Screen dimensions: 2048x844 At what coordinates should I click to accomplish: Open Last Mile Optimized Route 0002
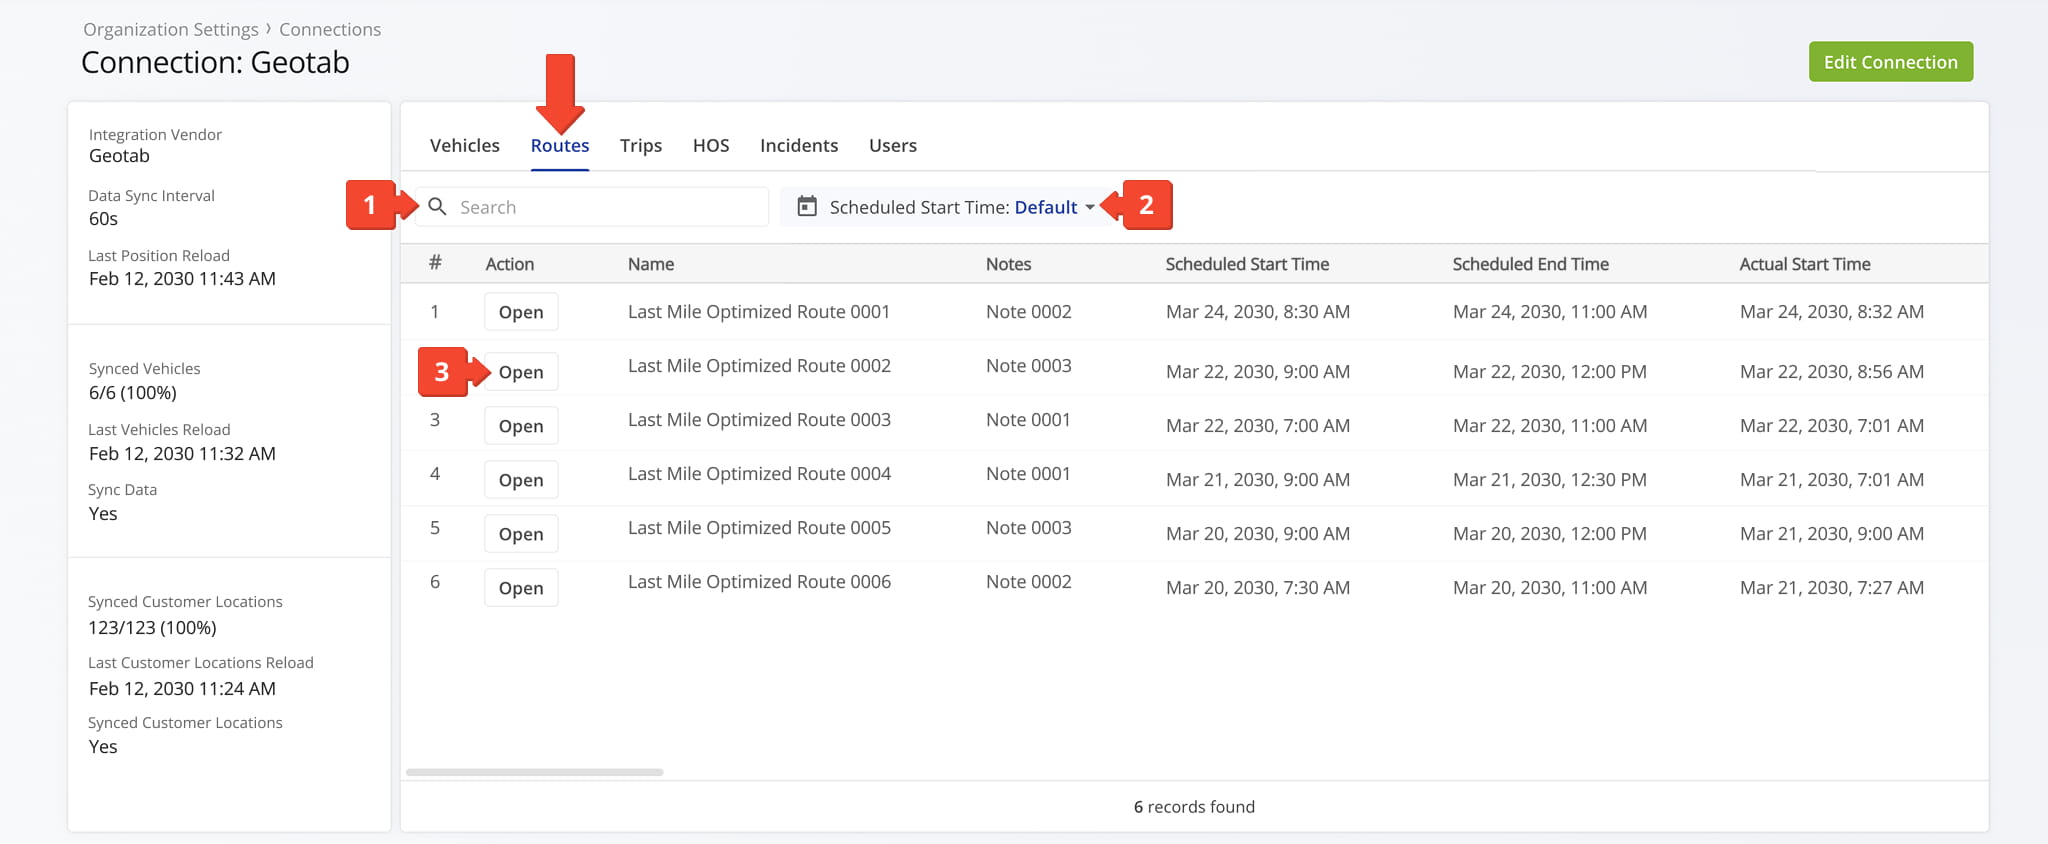click(521, 372)
